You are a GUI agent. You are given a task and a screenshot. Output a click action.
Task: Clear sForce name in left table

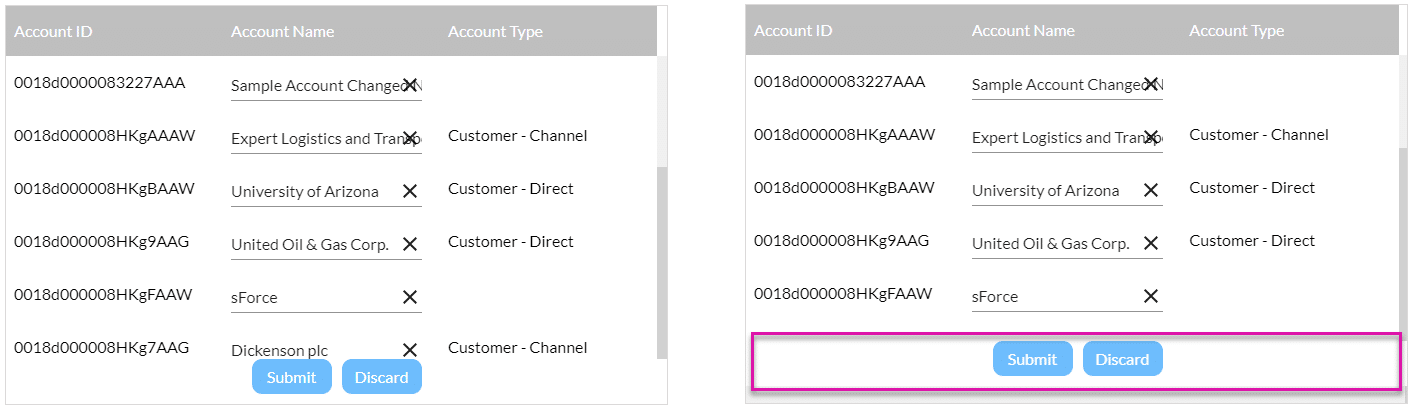click(x=410, y=297)
